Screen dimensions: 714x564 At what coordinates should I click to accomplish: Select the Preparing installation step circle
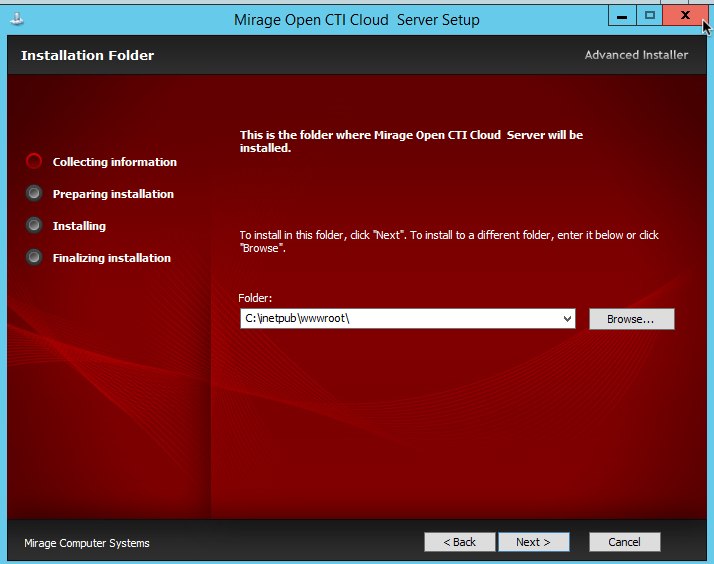[x=34, y=193]
